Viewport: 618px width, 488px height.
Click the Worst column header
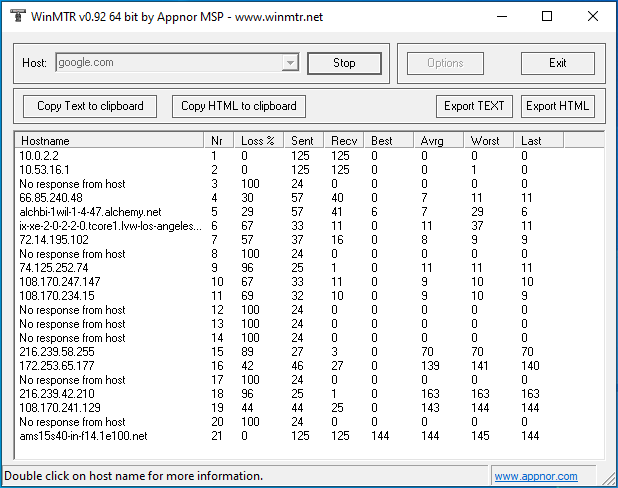tap(489, 141)
